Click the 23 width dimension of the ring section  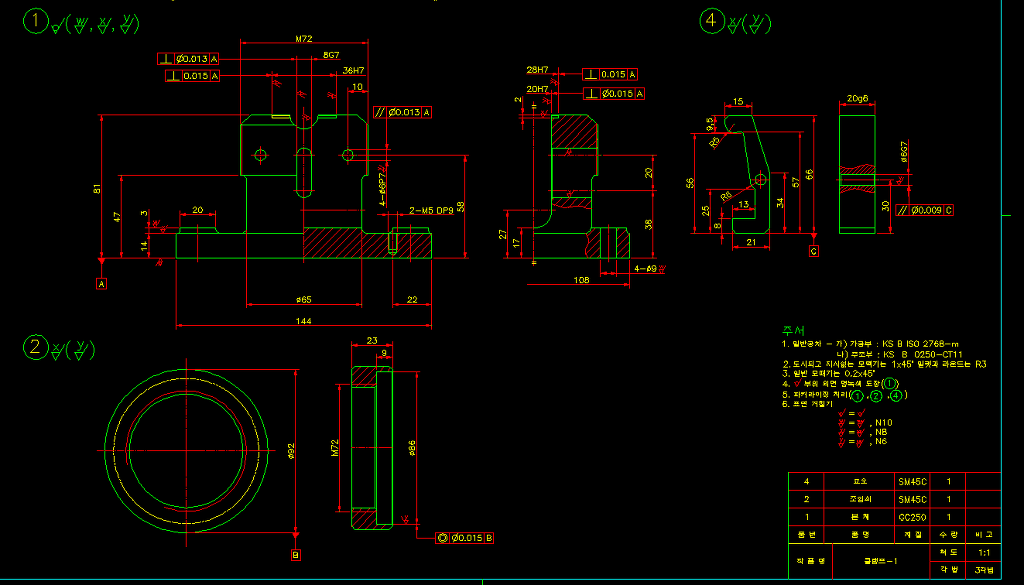pyautogui.click(x=372, y=340)
